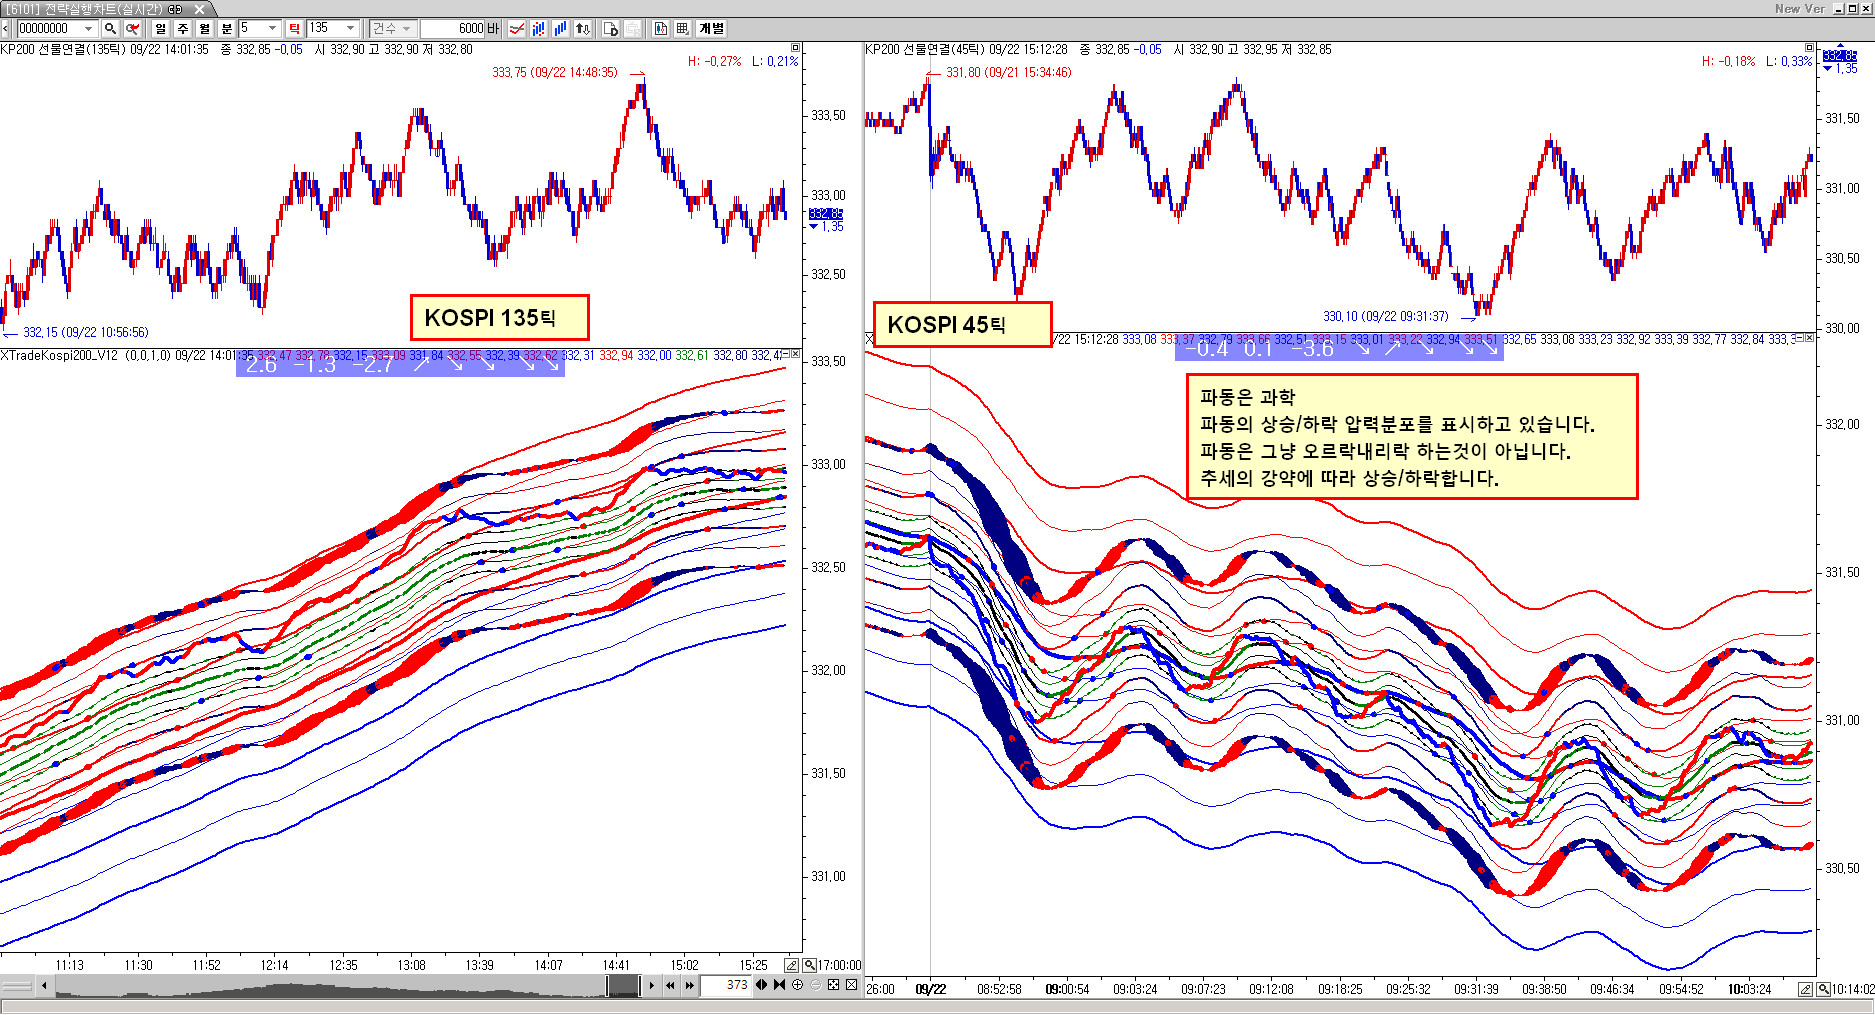
Task: Click the symbol search magnifier icon
Action: click(x=110, y=29)
